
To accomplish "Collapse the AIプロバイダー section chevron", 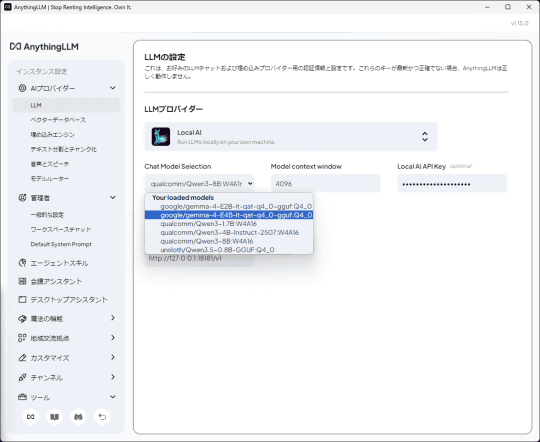I will pyautogui.click(x=113, y=88).
